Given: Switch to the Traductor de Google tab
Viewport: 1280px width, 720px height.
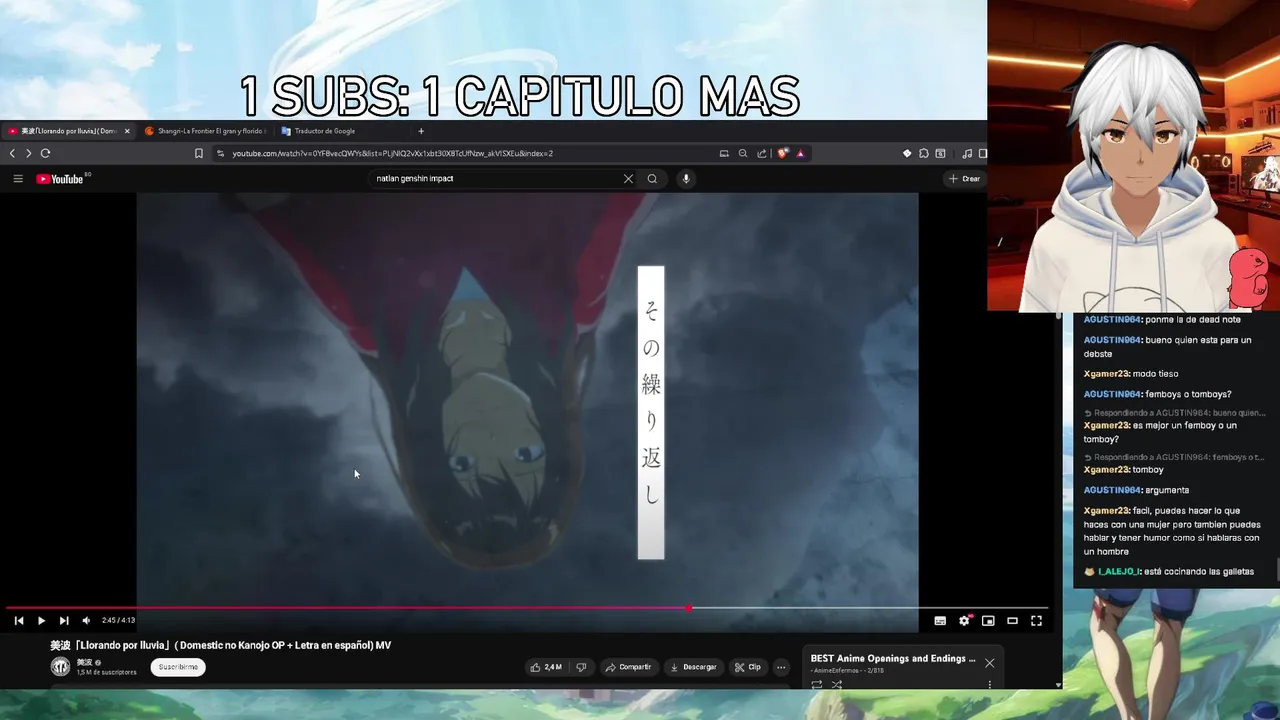Looking at the screenshot, I should (x=324, y=131).
